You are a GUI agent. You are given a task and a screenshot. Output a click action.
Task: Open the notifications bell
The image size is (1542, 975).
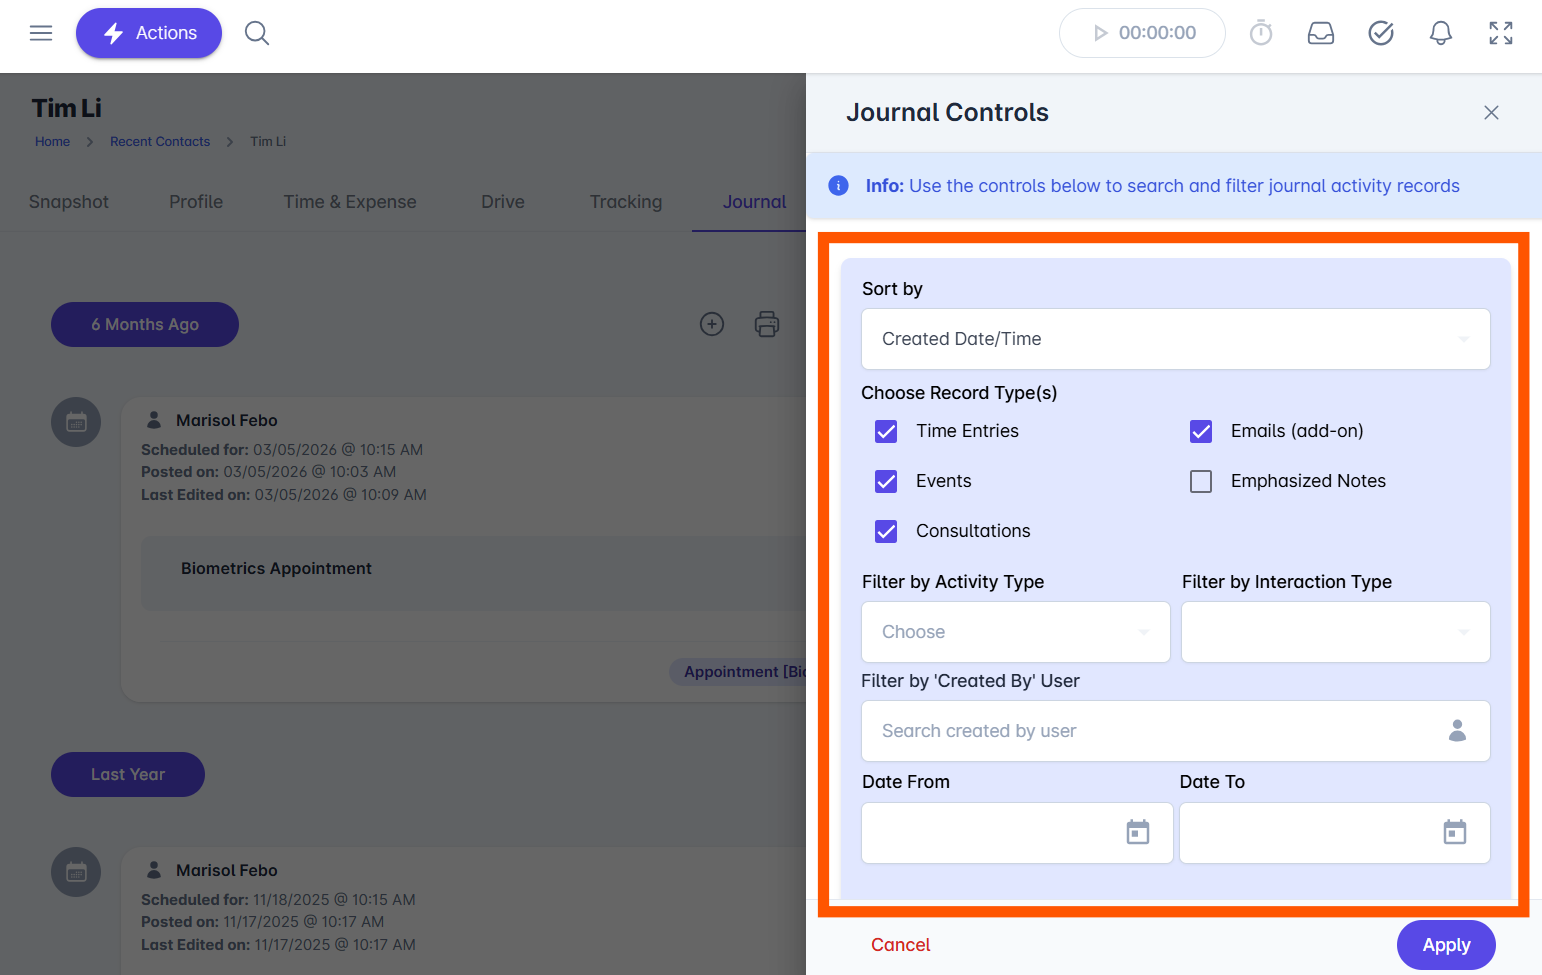tap(1441, 33)
